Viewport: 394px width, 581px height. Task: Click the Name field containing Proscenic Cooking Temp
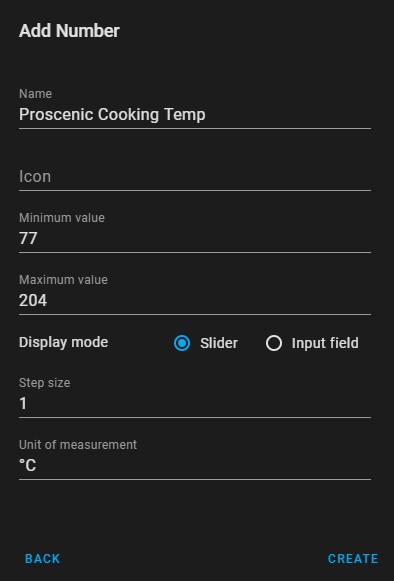coord(195,107)
